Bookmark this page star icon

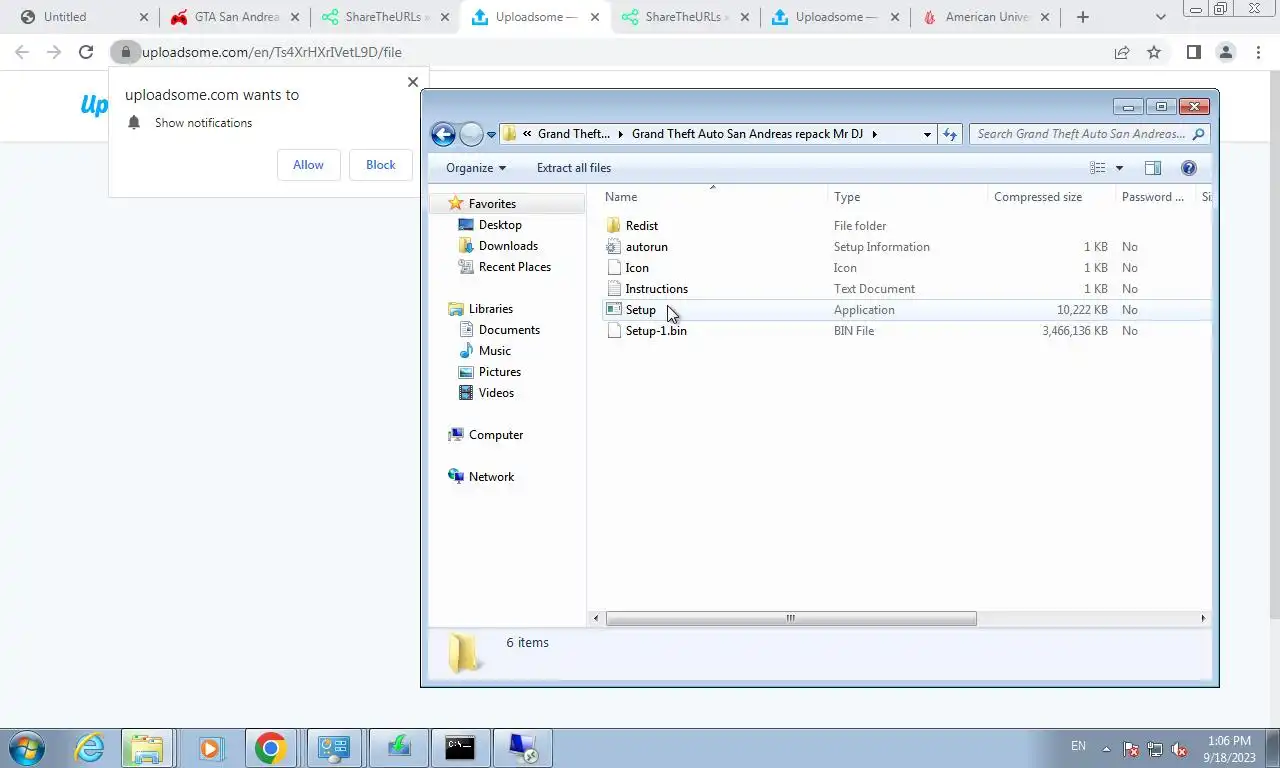(x=1154, y=52)
